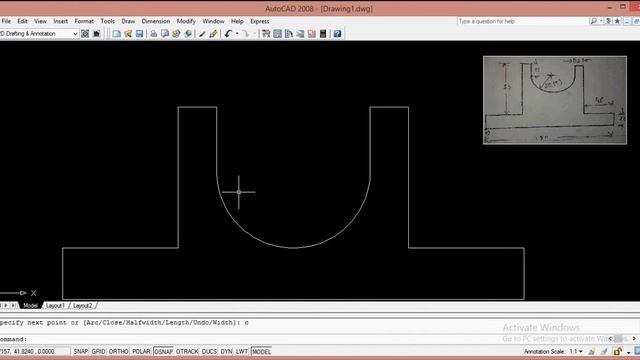
Task: Click the next layout tab arrow
Action: click(6, 305)
